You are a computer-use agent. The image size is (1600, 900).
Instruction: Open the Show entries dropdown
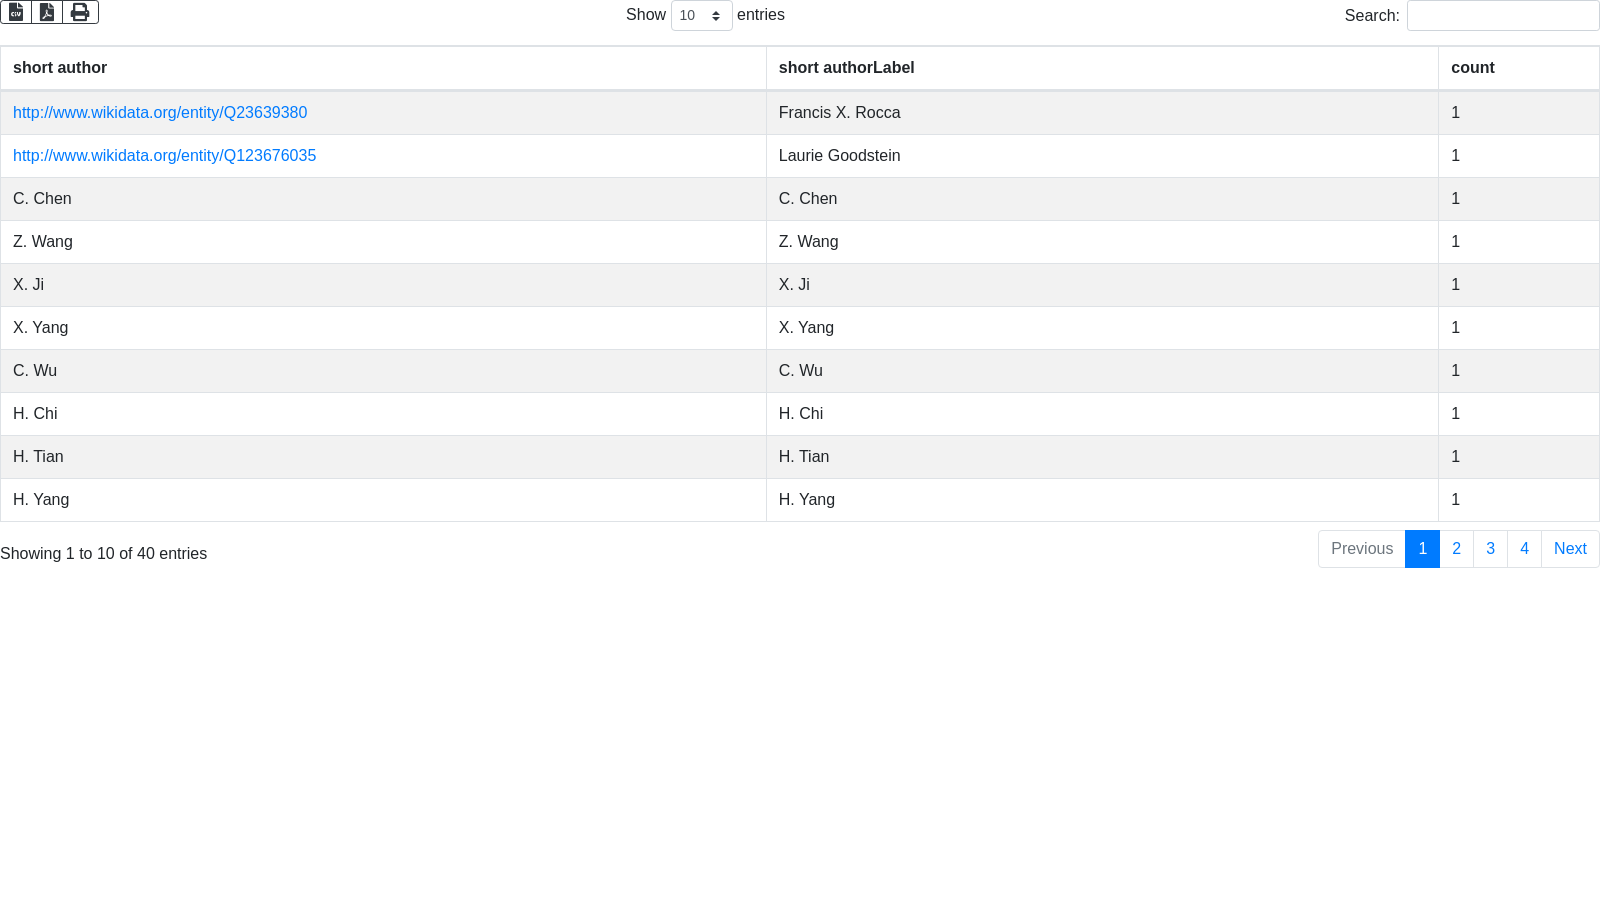(x=701, y=16)
